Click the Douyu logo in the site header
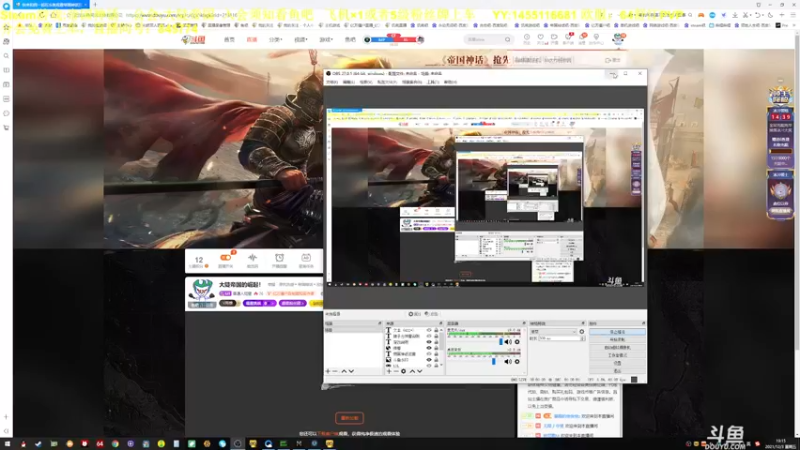Screen dimensions: 800x450 click(x=193, y=39)
